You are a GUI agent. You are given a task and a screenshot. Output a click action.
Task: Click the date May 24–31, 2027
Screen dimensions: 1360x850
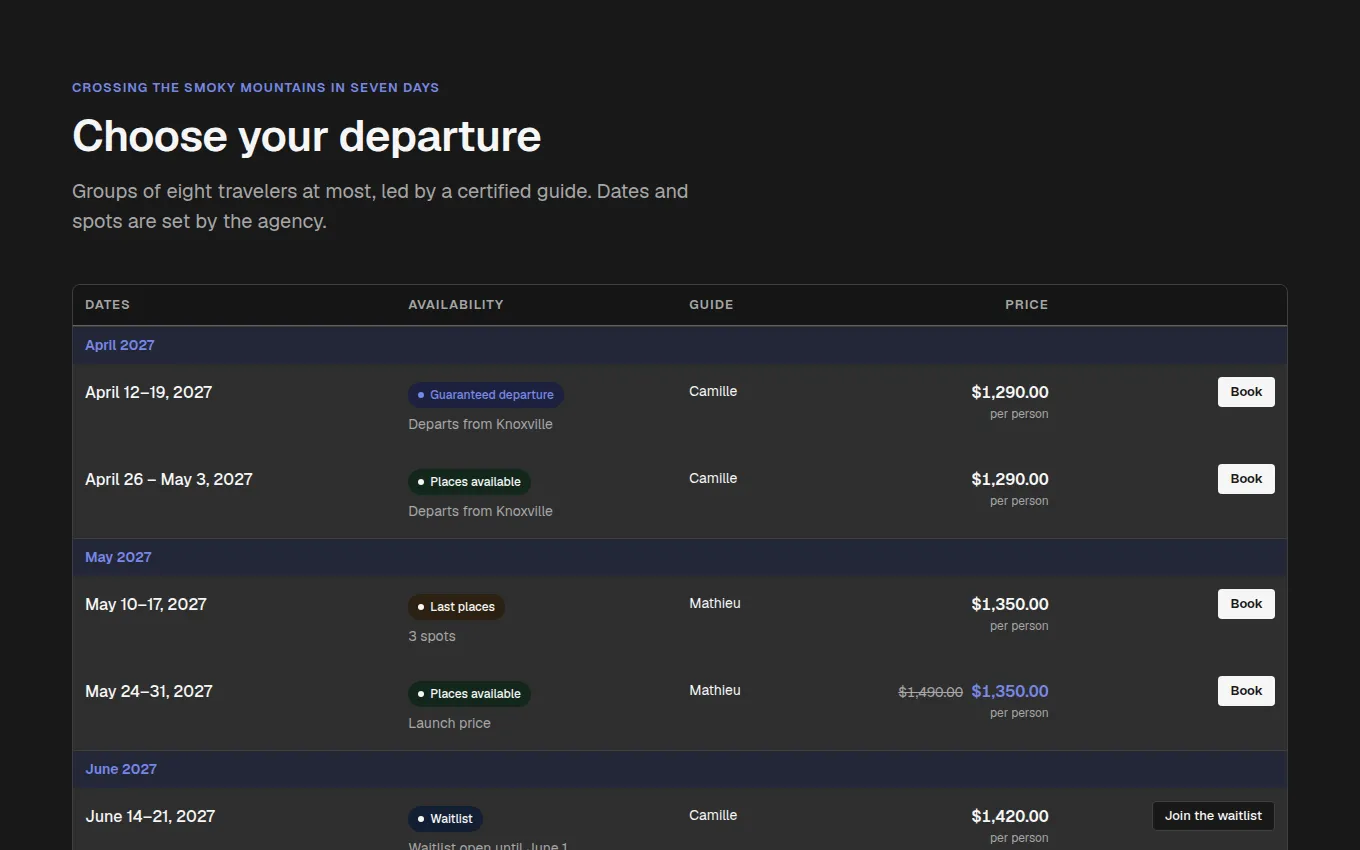click(149, 691)
